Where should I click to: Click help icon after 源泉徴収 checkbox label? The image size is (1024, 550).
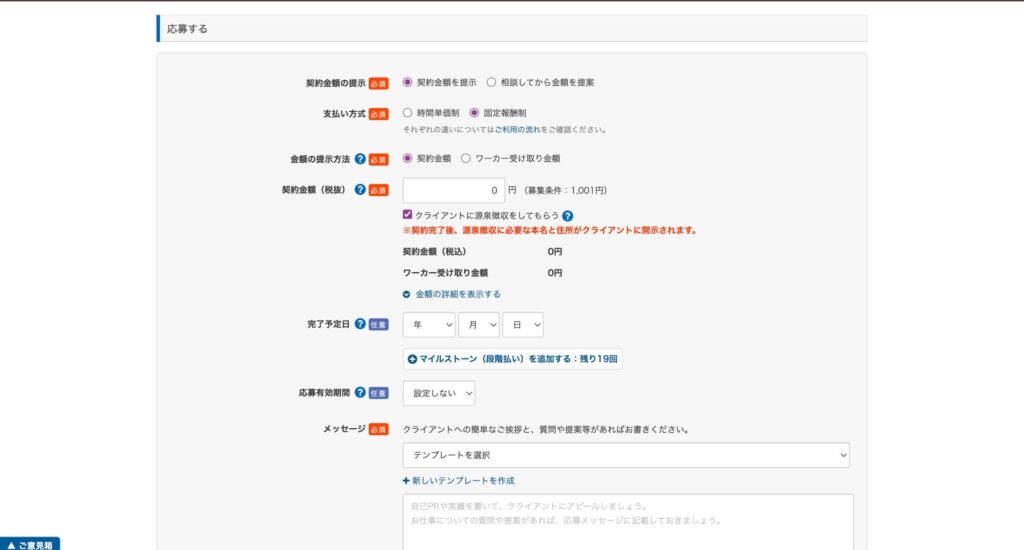tap(567, 215)
